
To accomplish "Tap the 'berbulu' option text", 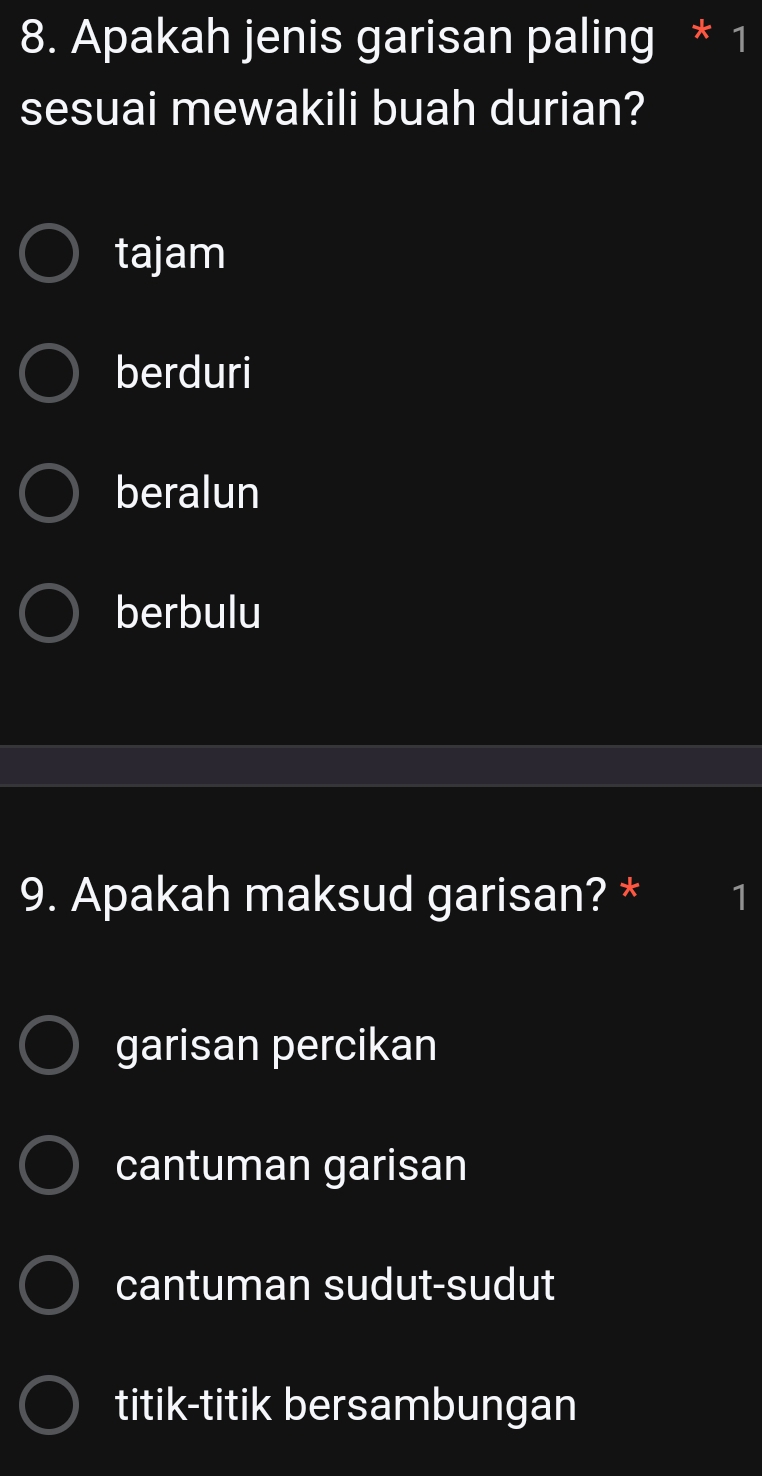I will pos(189,613).
